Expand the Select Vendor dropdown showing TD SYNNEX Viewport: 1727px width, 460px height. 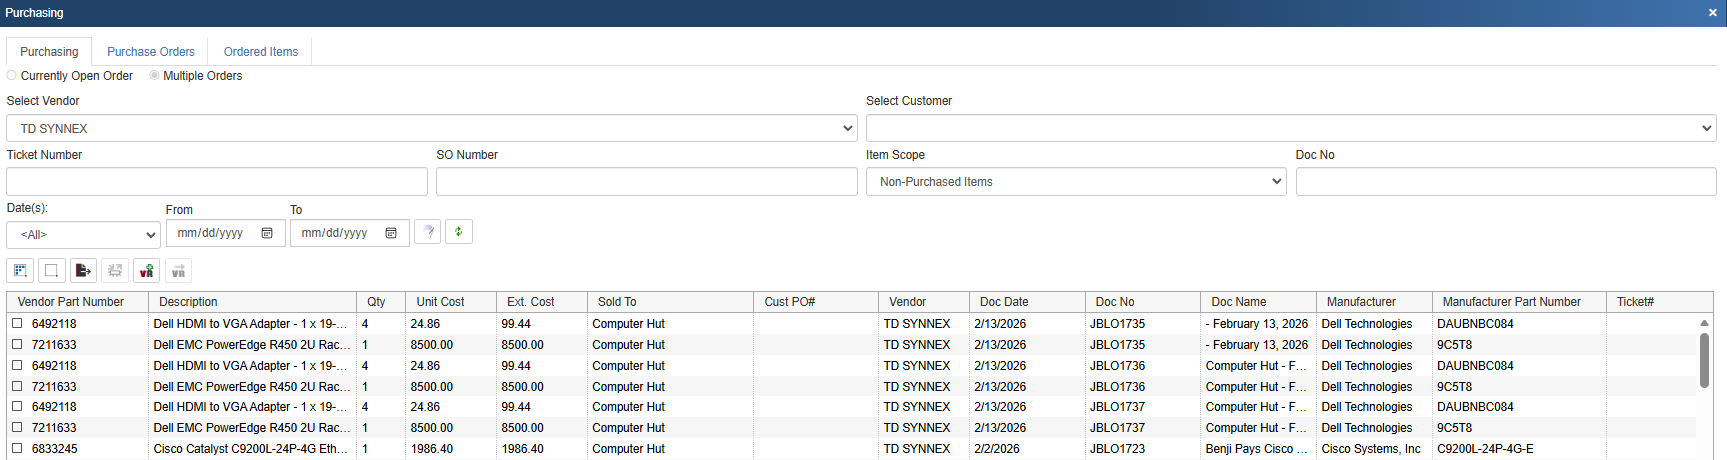(x=431, y=128)
